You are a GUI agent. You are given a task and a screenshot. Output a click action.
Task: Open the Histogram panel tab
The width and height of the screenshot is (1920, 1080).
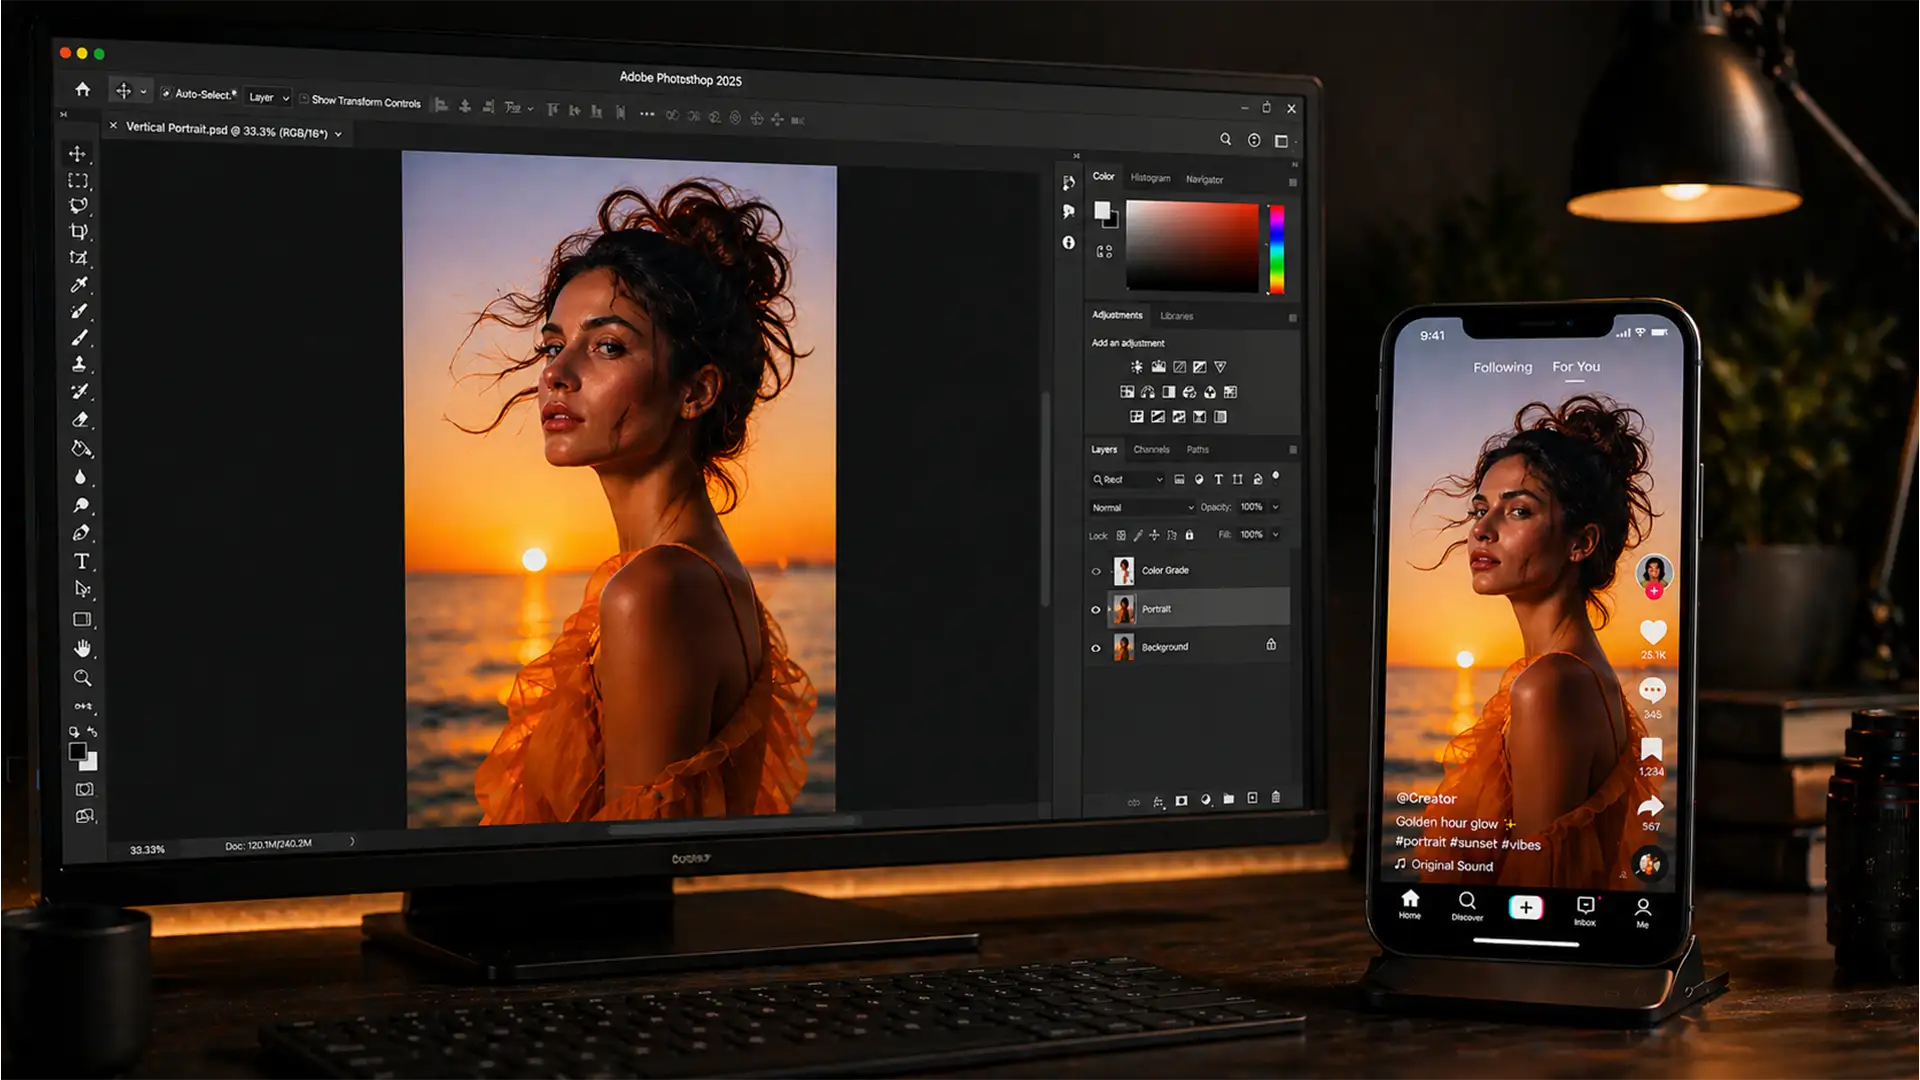[x=1150, y=179]
